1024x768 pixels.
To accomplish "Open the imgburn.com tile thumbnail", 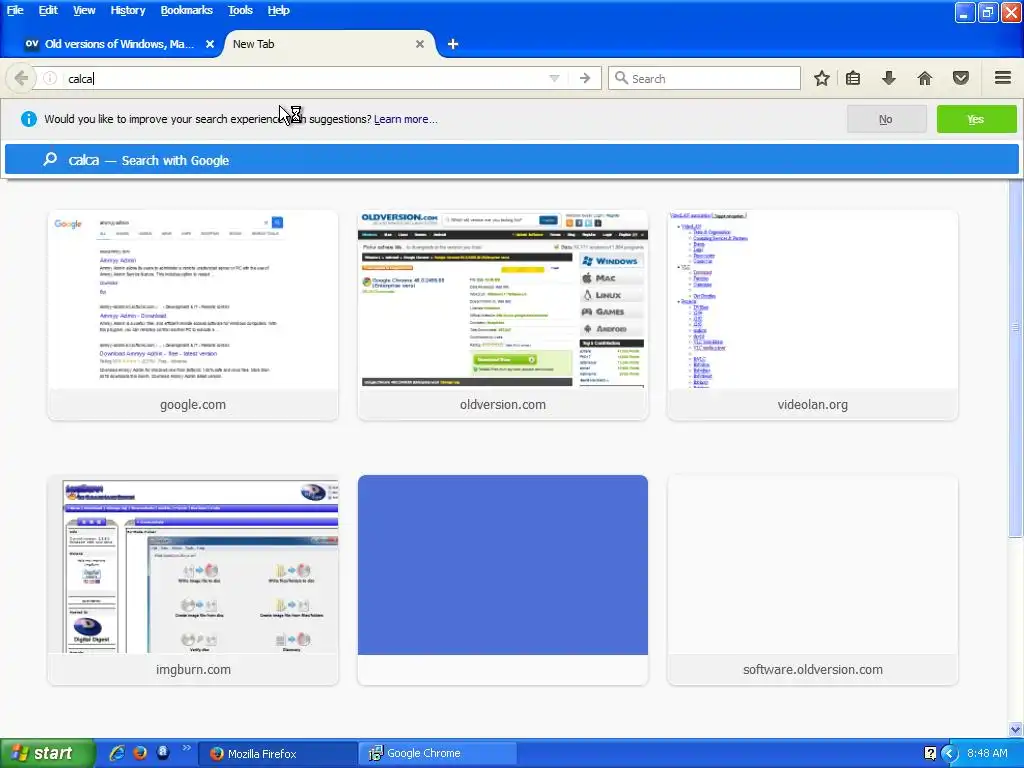I will click(193, 566).
